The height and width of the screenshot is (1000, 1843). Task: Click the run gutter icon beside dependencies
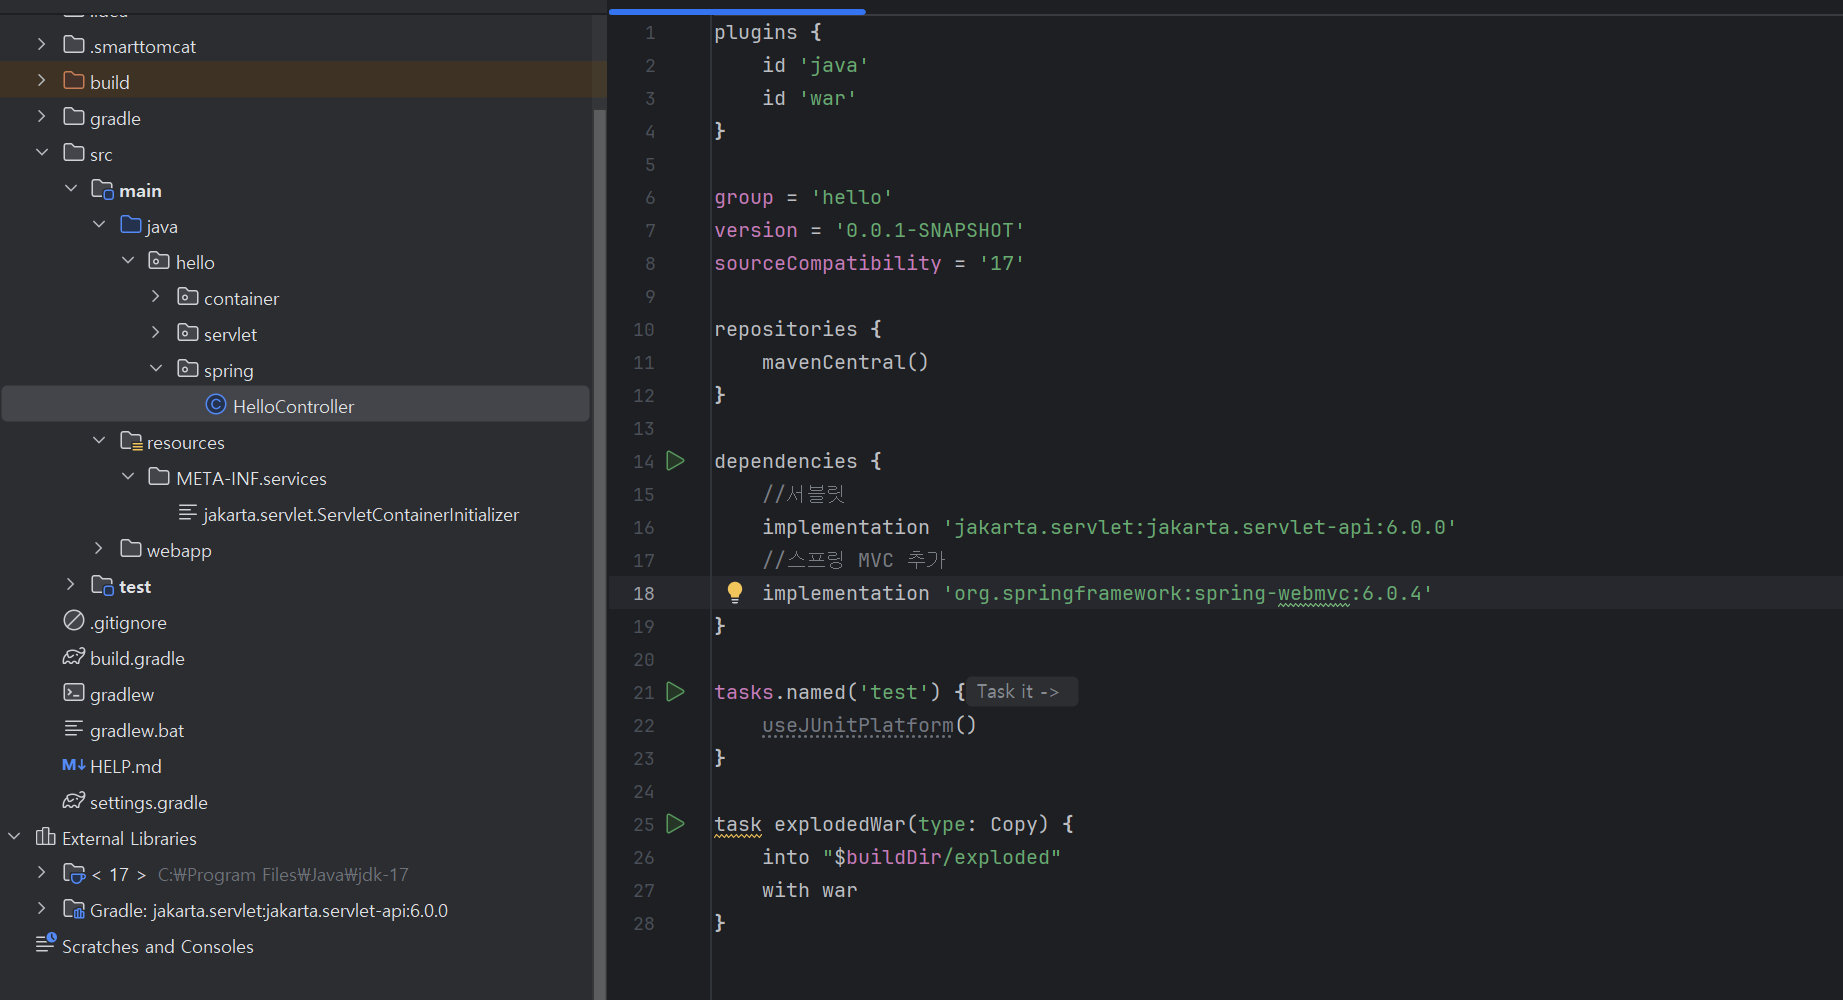click(676, 461)
